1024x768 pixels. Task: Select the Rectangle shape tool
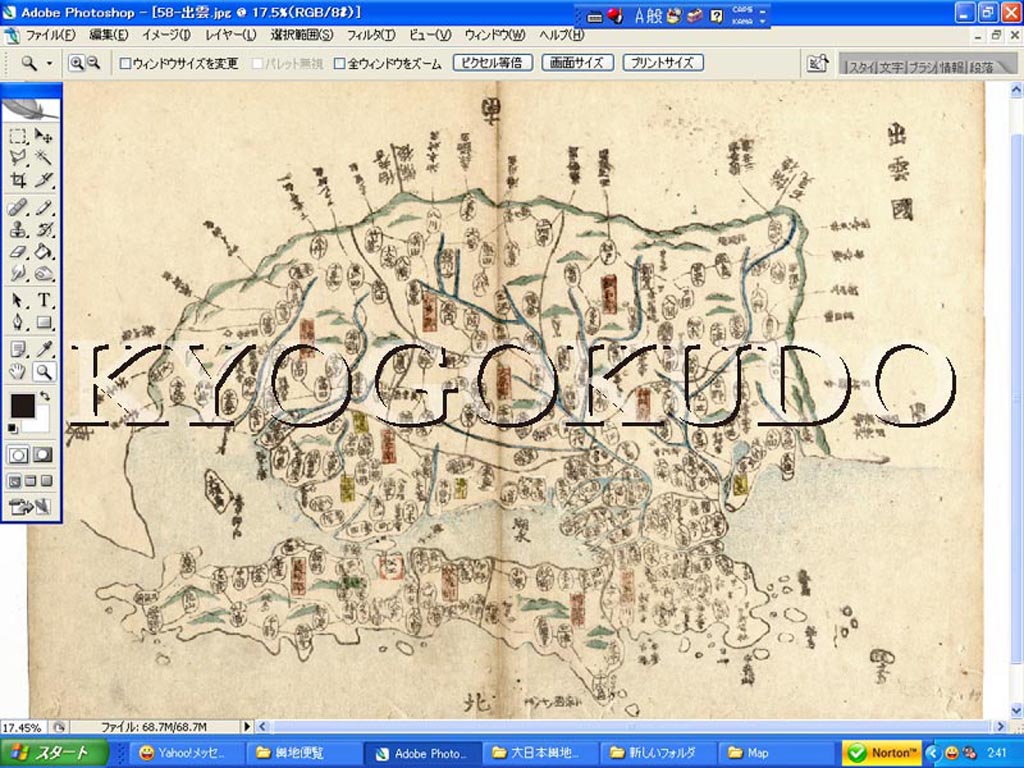click(43, 322)
